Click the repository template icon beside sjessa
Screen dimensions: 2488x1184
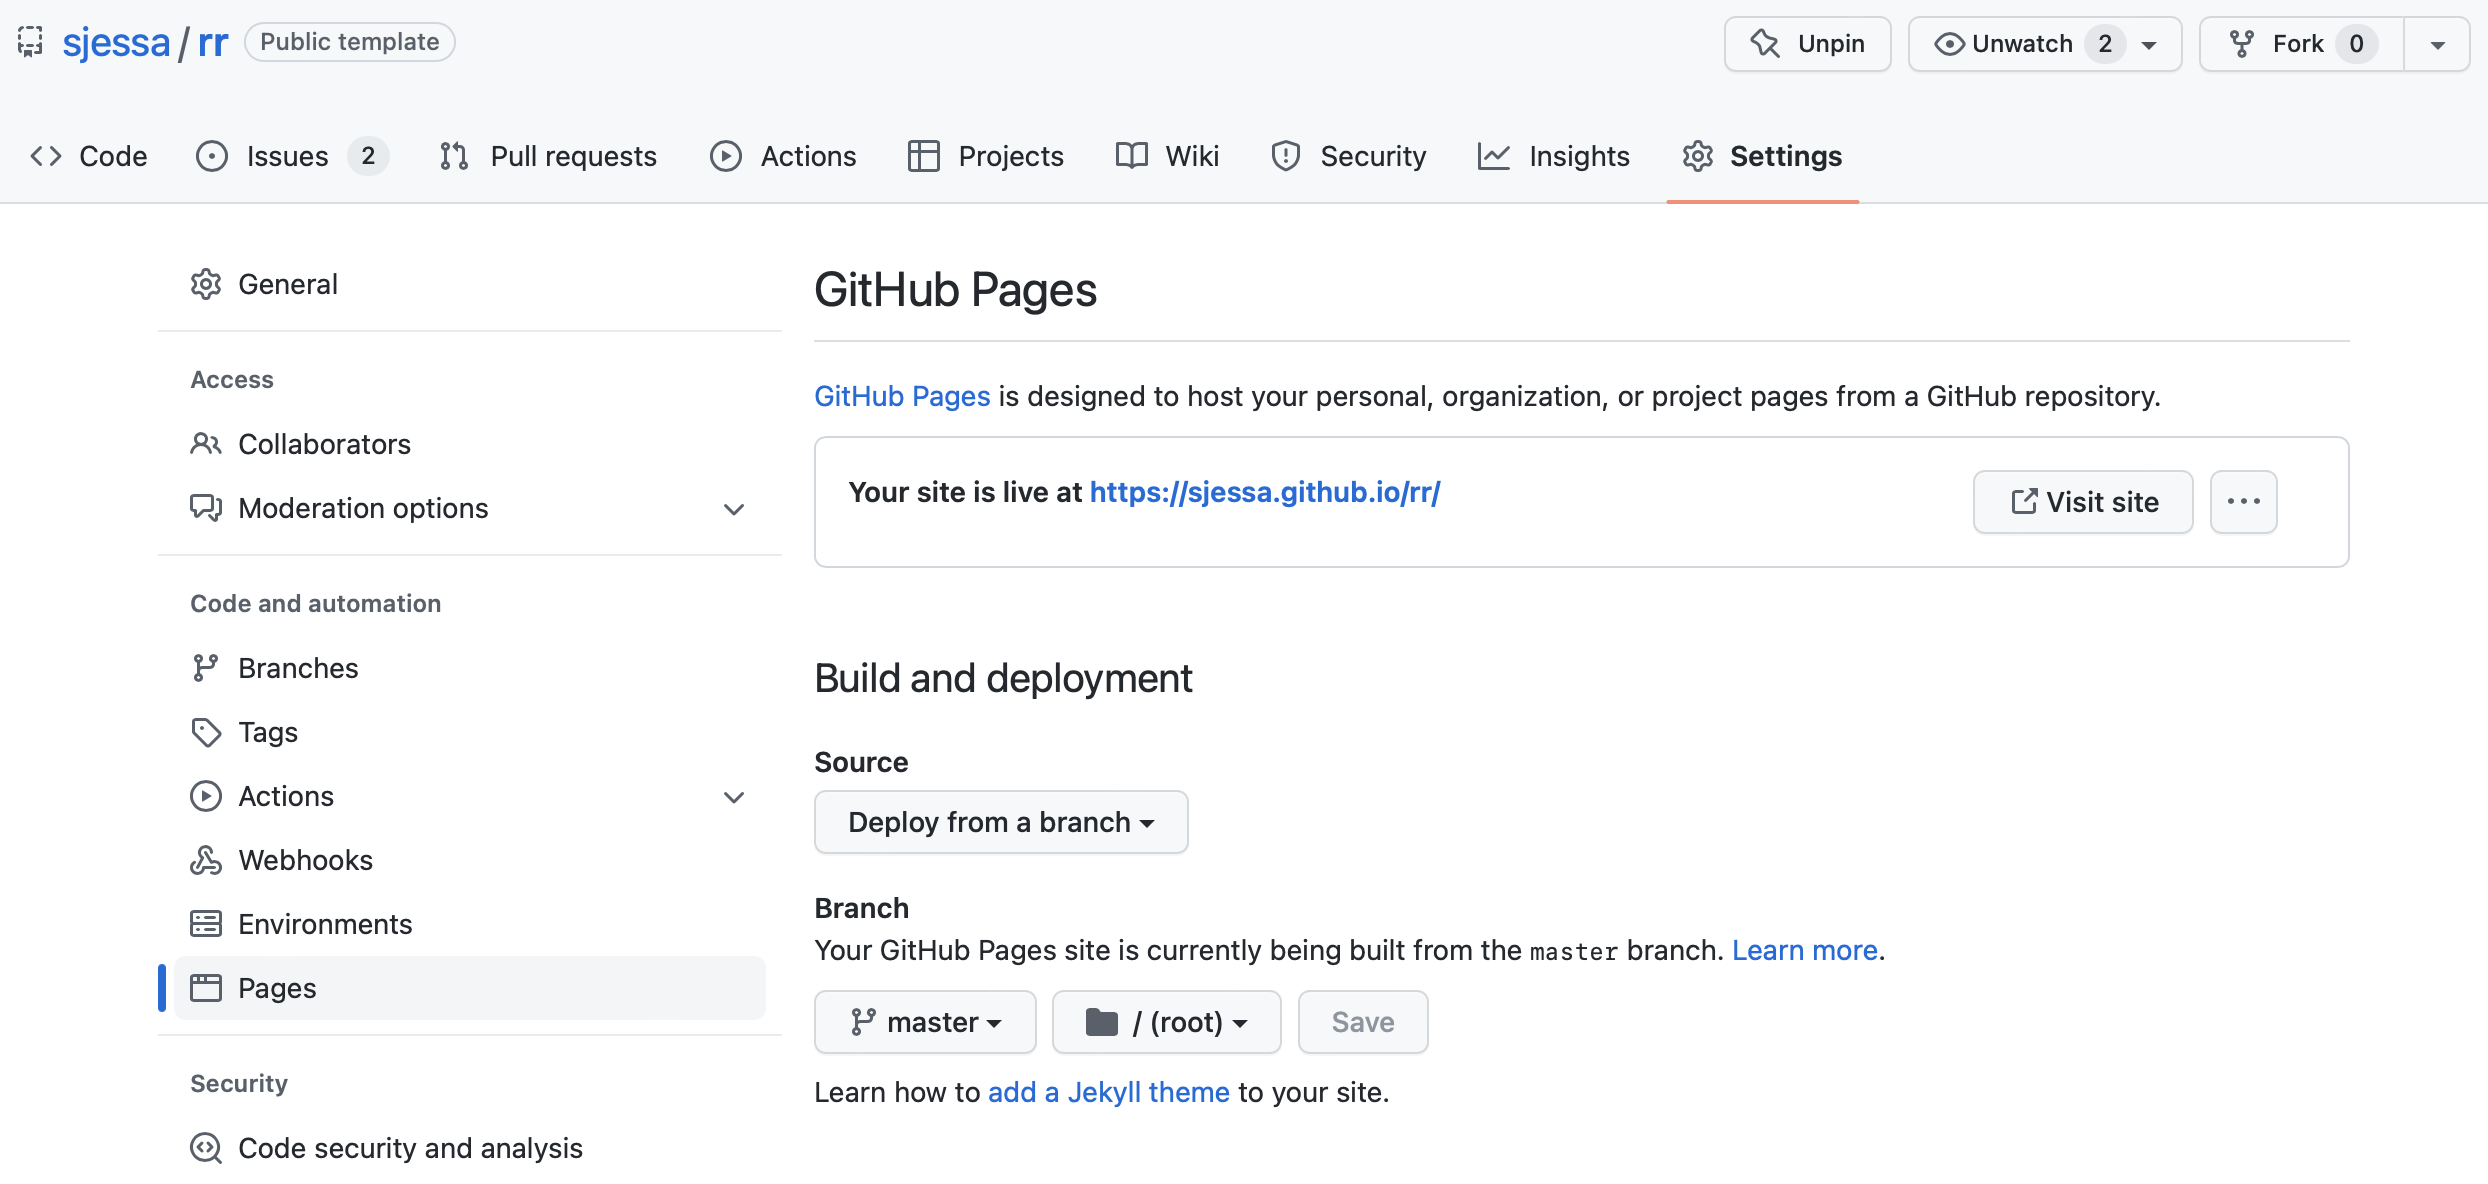[30, 42]
